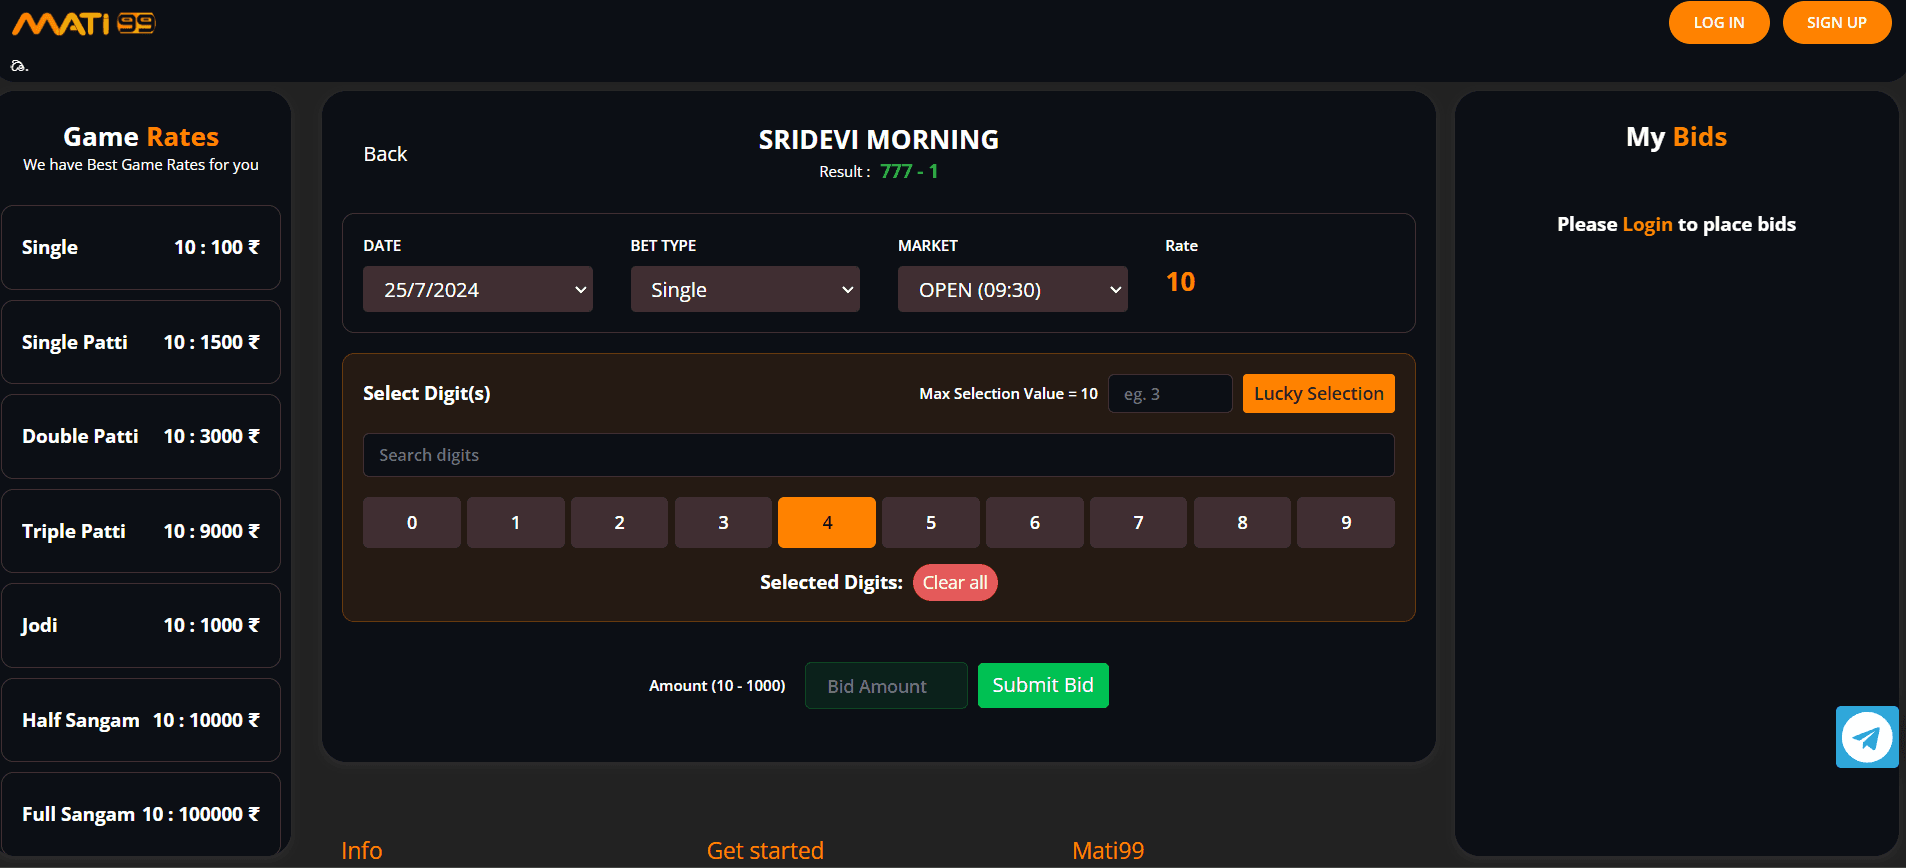Toggle the highlighted digit 4
This screenshot has height=868, width=1906.
827,523
